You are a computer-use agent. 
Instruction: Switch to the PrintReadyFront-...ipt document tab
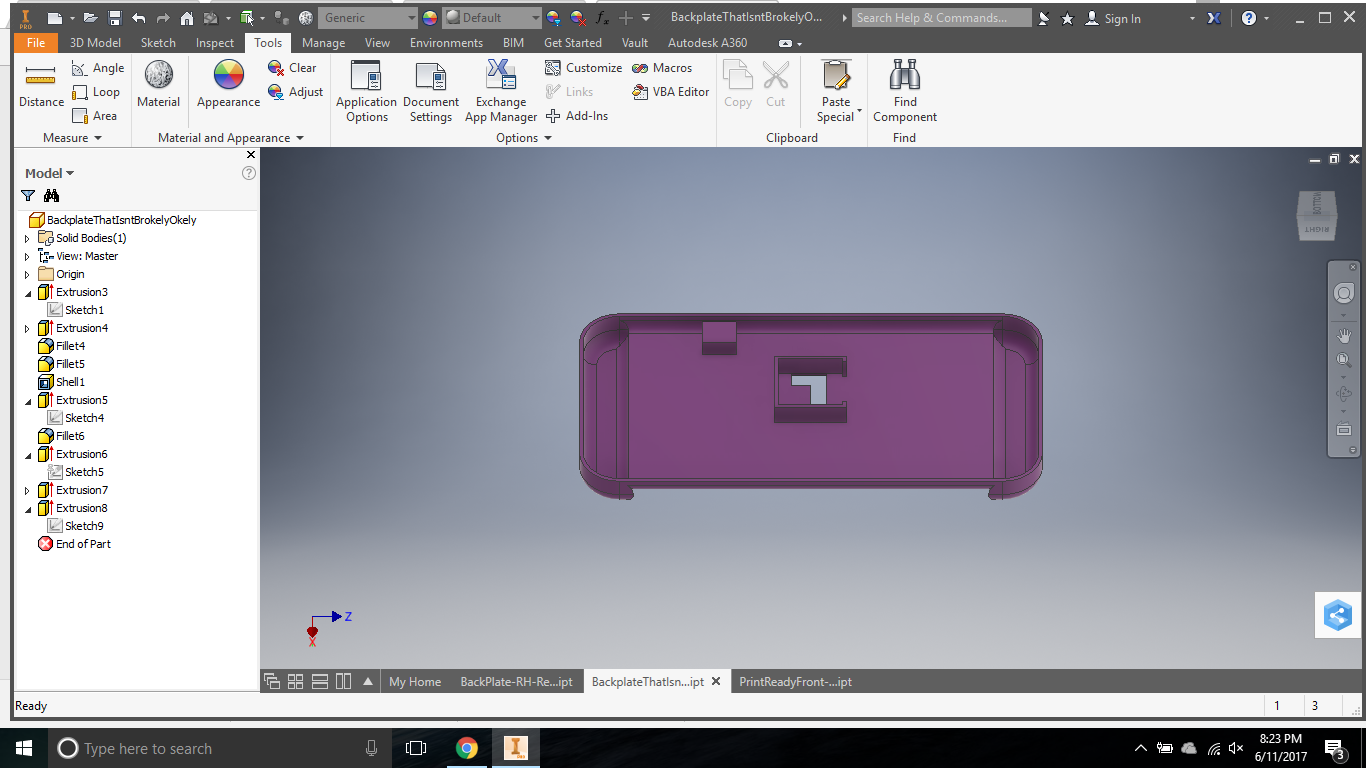(795, 682)
